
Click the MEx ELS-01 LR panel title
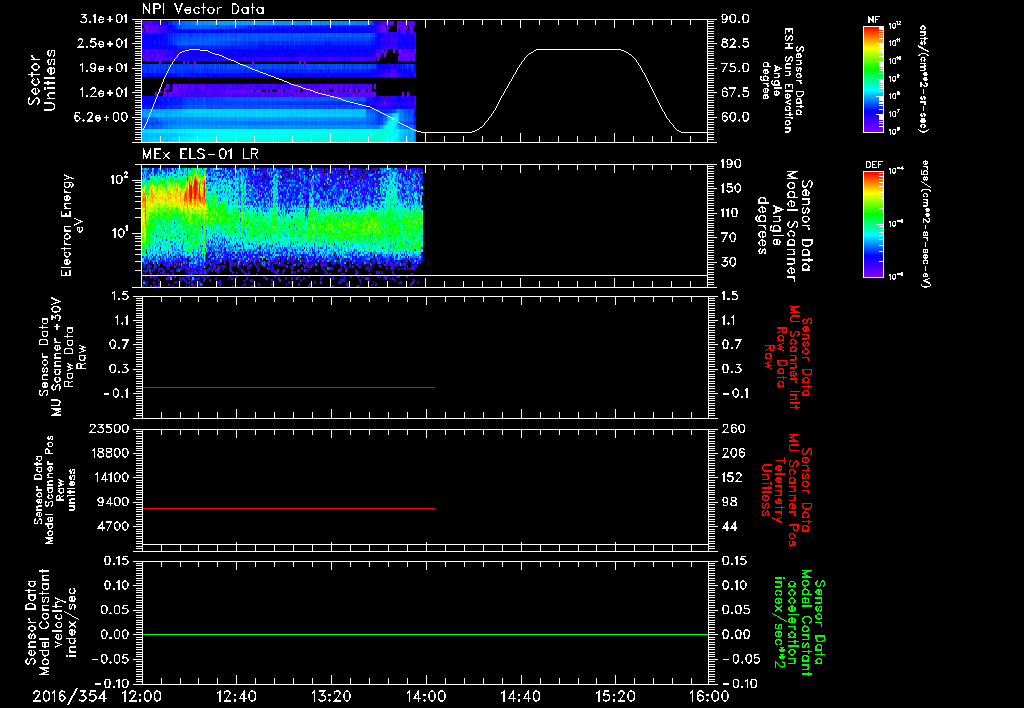pos(201,154)
